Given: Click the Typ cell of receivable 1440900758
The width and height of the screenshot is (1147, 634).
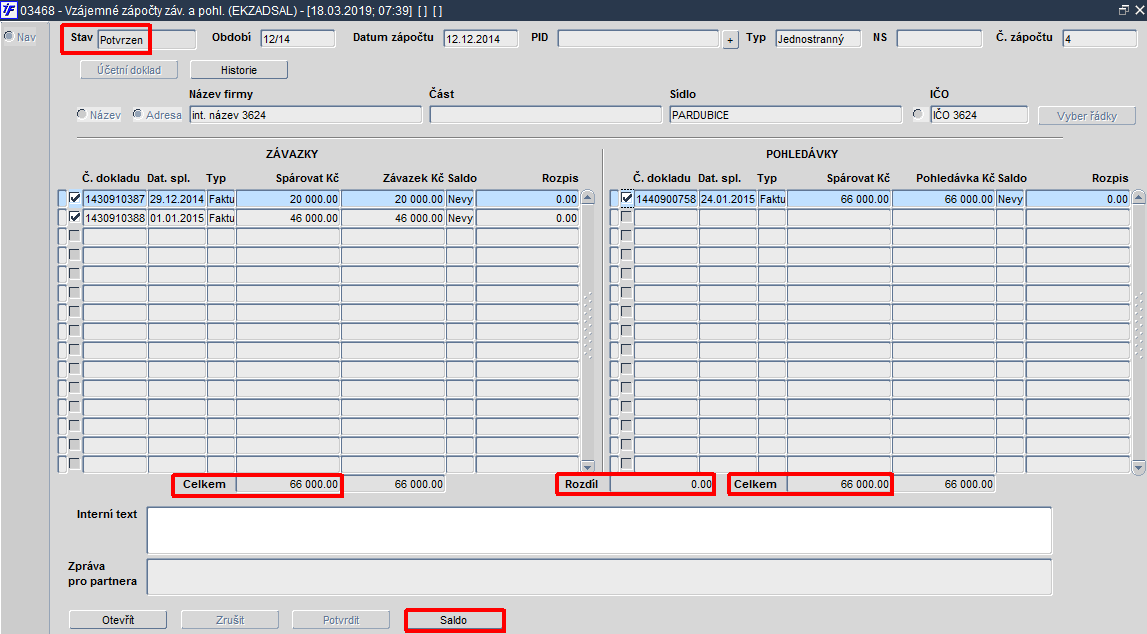Looking at the screenshot, I should pyautogui.click(x=772, y=199).
